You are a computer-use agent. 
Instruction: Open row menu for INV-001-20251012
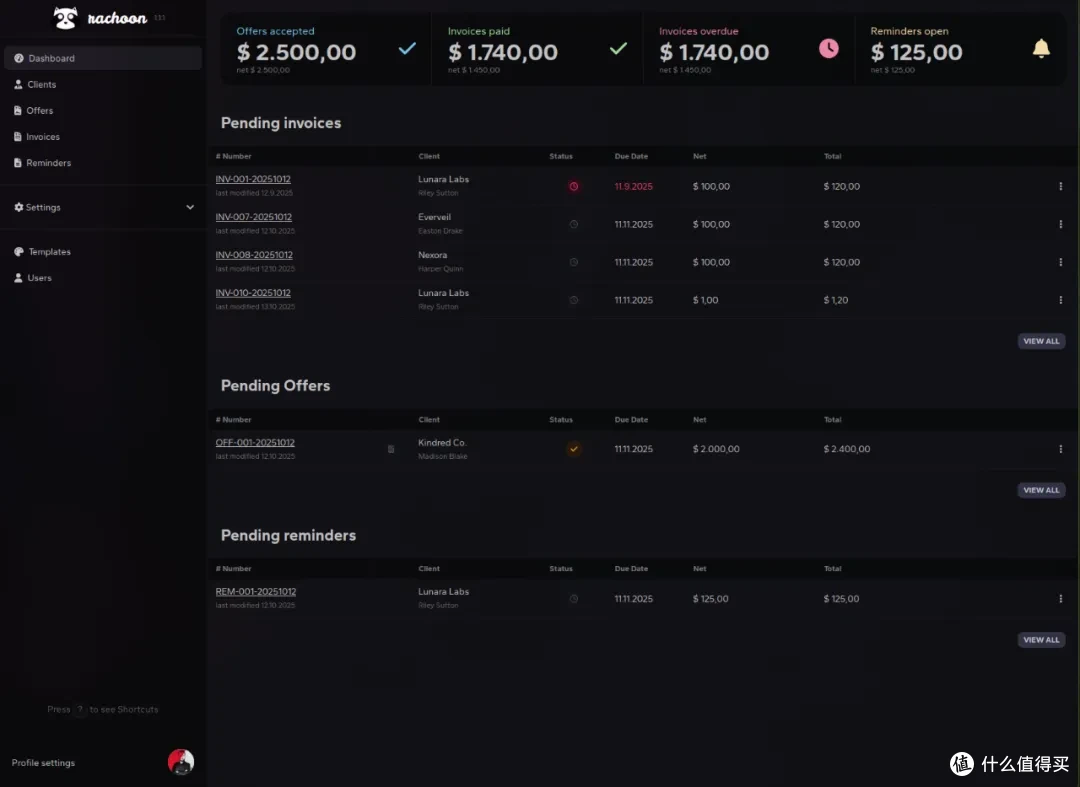pyautogui.click(x=1060, y=187)
